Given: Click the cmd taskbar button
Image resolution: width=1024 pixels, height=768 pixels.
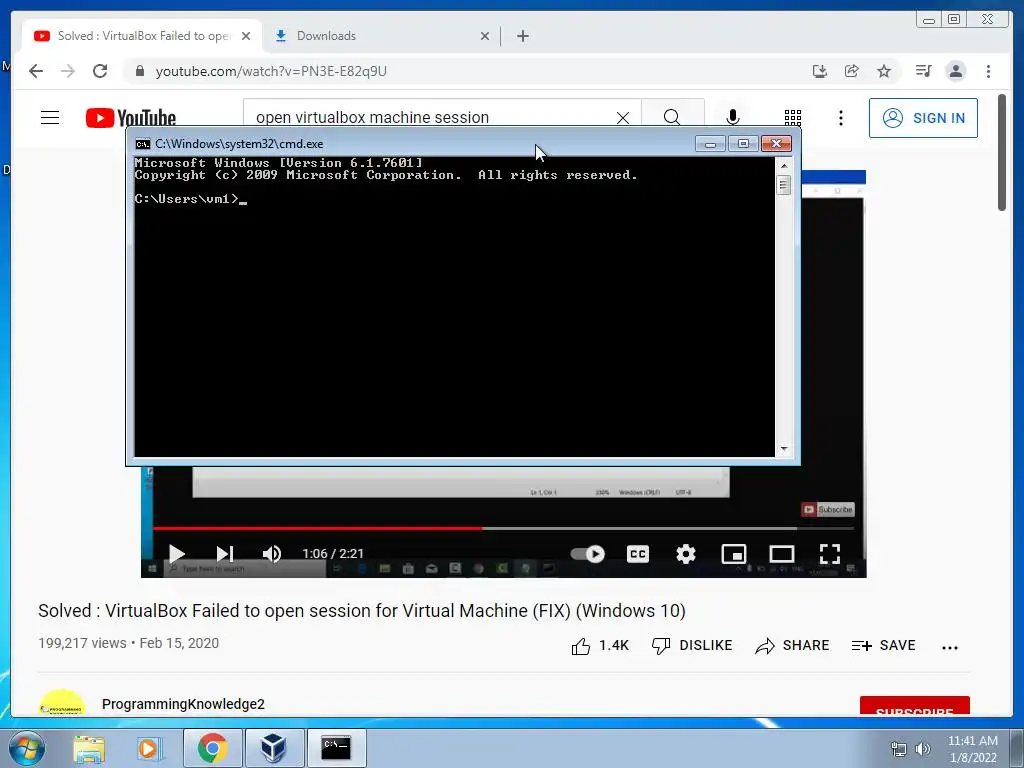Looking at the screenshot, I should [x=336, y=748].
